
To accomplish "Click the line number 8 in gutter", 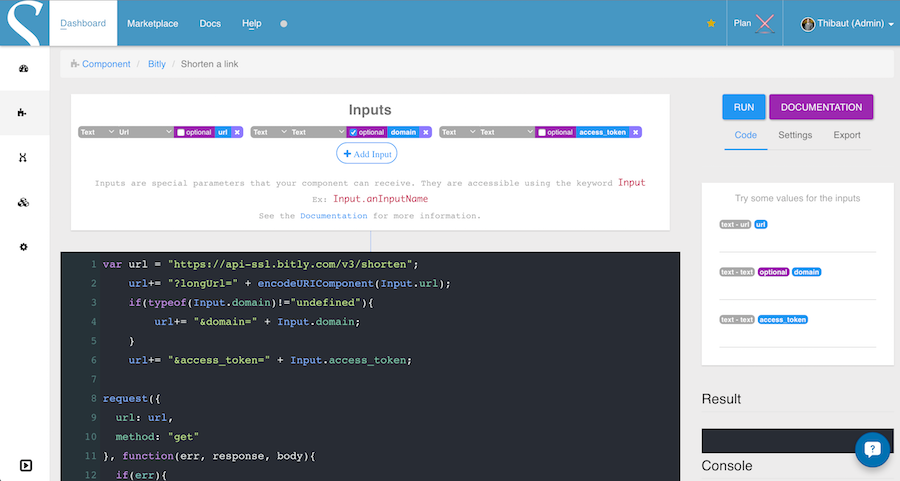I will coord(93,398).
